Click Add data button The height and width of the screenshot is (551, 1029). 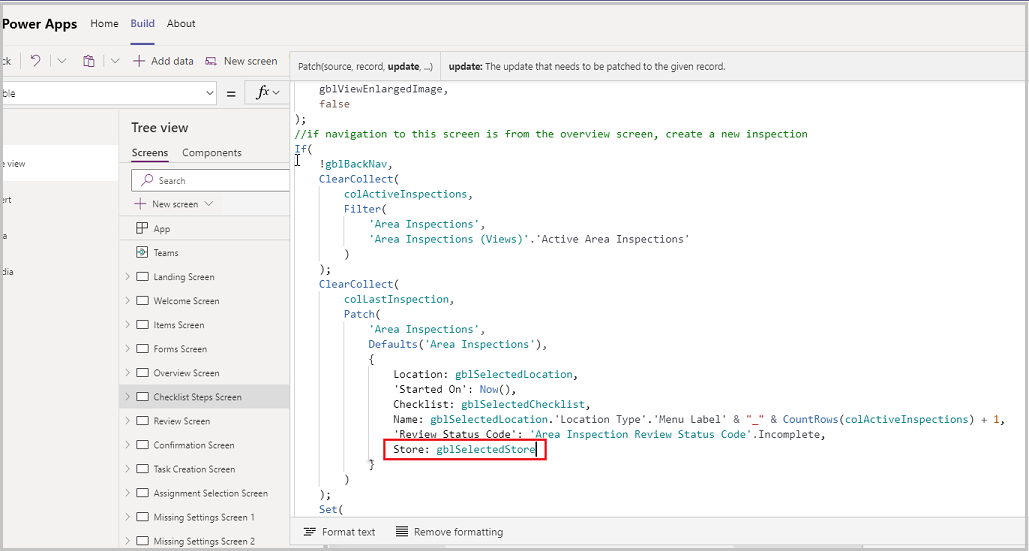click(x=163, y=61)
